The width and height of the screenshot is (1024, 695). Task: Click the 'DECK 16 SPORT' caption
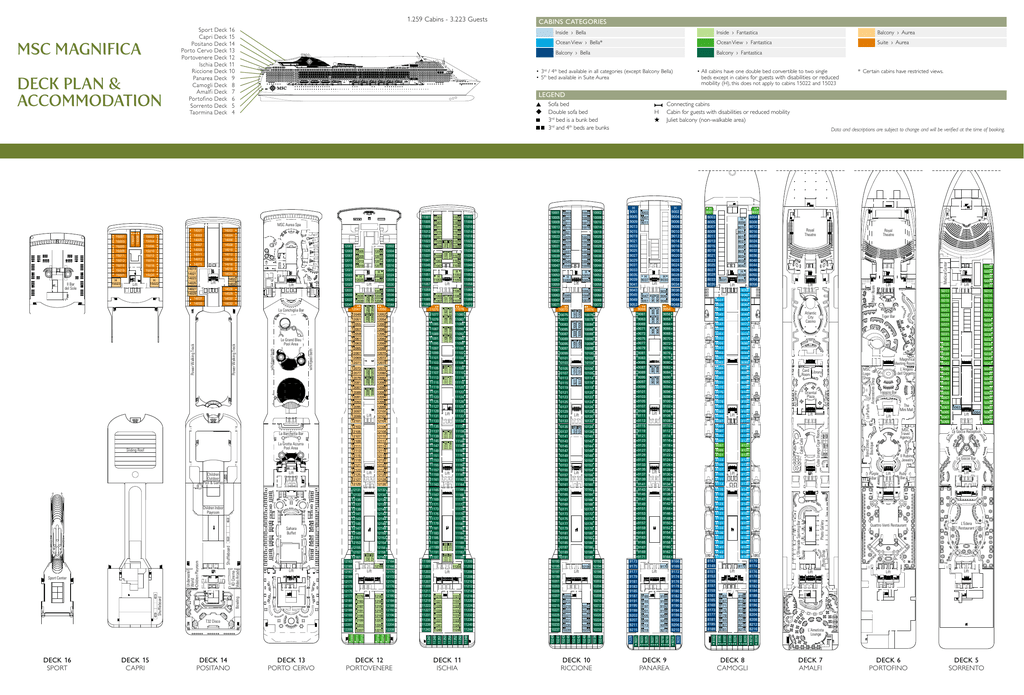(57, 664)
